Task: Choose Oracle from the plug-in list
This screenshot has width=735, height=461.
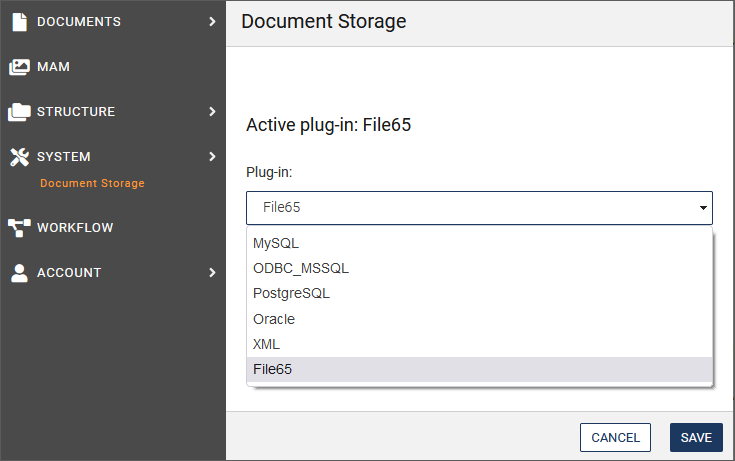Action: tap(479, 319)
